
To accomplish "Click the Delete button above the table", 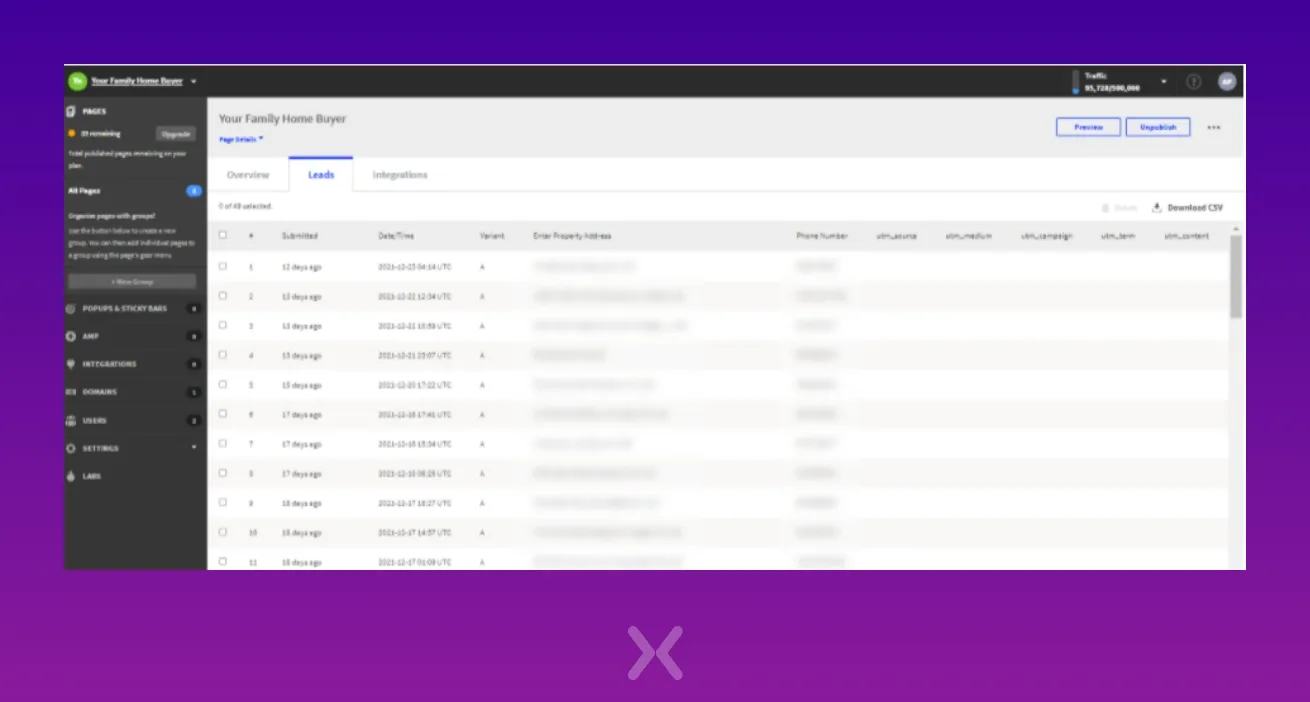I will (1120, 208).
